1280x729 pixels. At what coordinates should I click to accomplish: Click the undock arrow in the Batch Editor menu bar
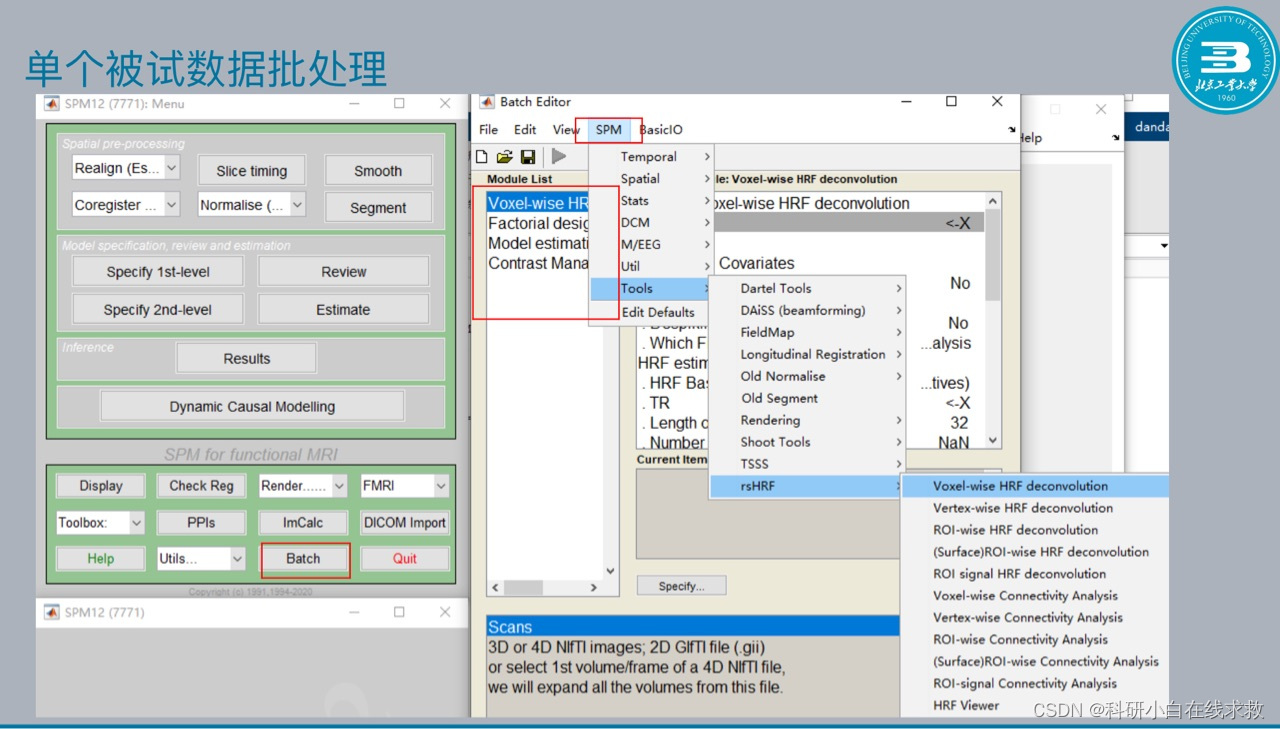(x=1011, y=130)
